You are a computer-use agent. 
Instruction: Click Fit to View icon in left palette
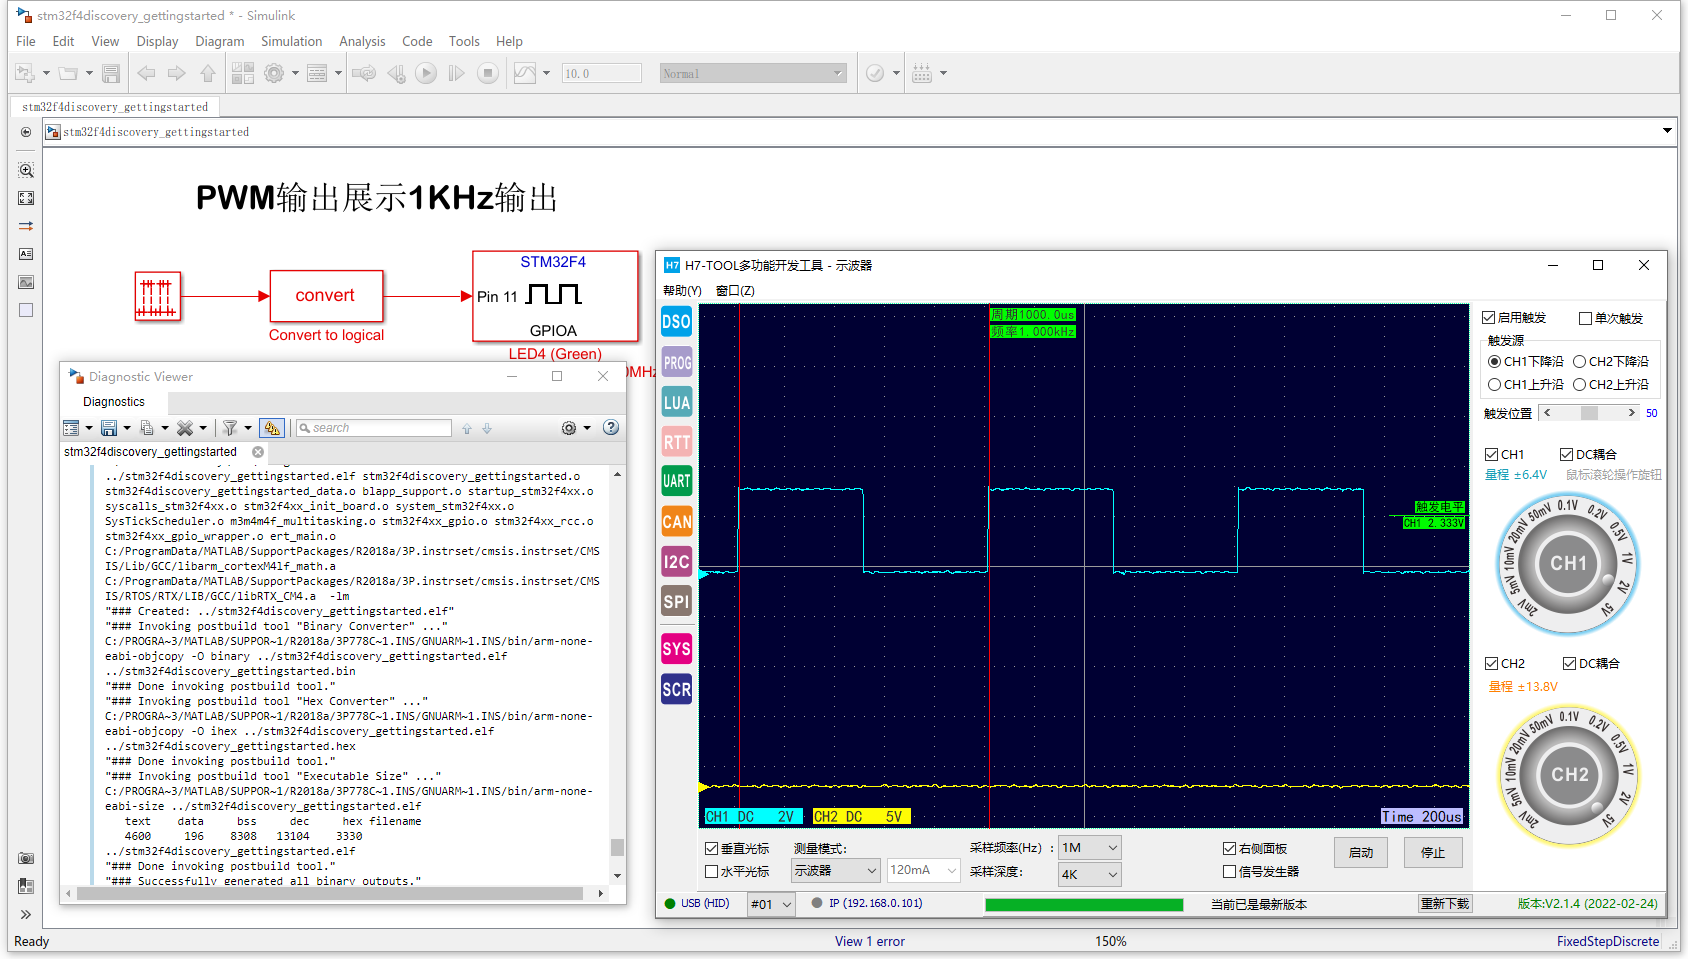[x=26, y=199]
